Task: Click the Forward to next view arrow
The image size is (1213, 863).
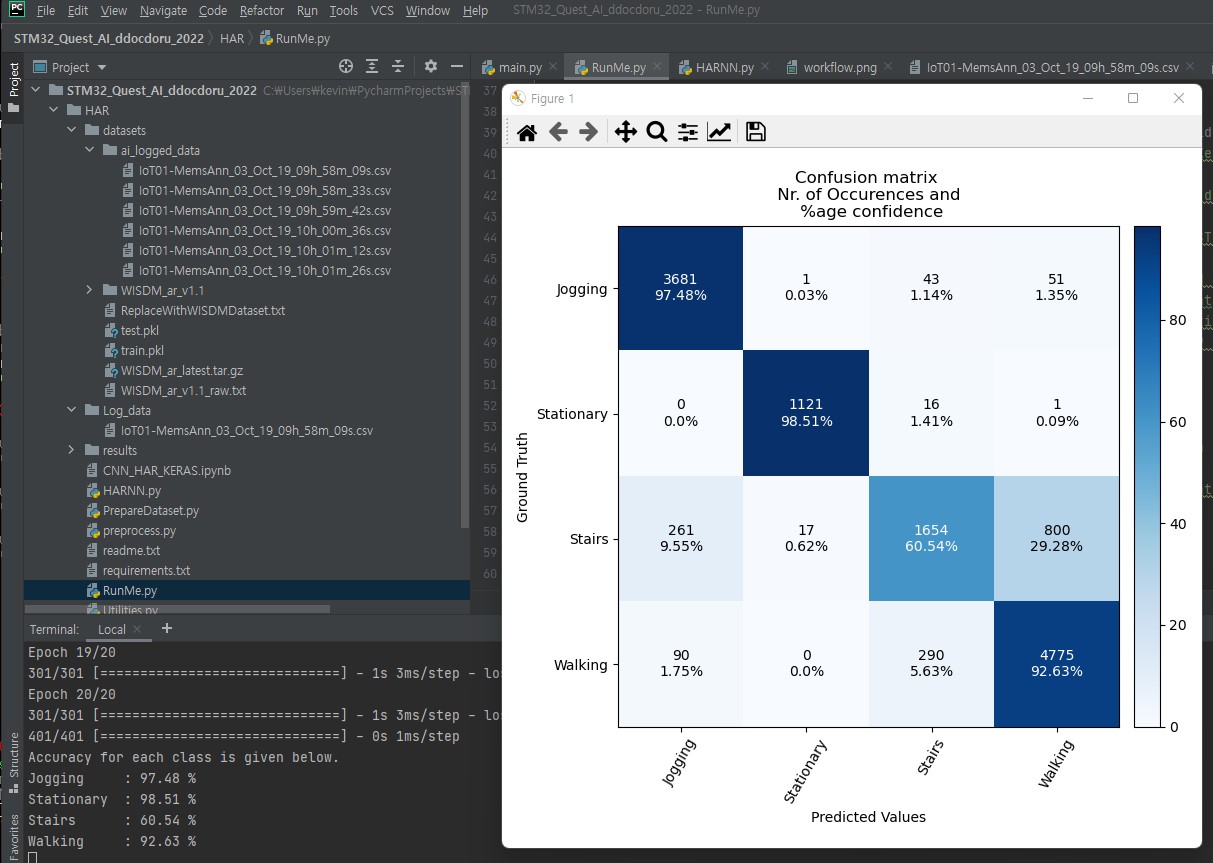Action: pyautogui.click(x=589, y=132)
